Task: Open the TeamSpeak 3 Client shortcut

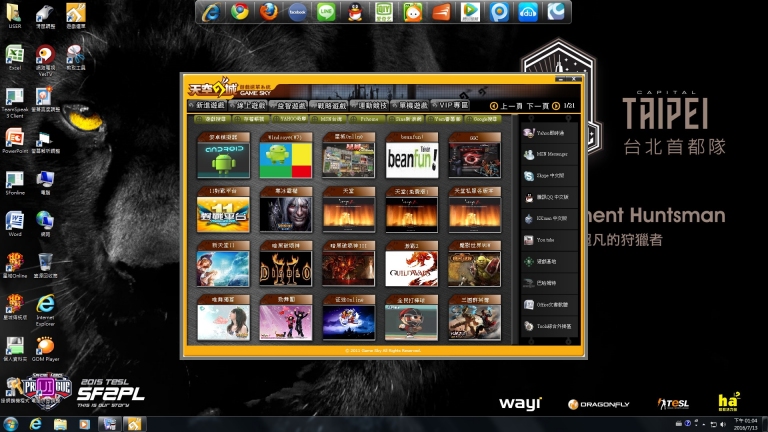Action: click(x=15, y=103)
